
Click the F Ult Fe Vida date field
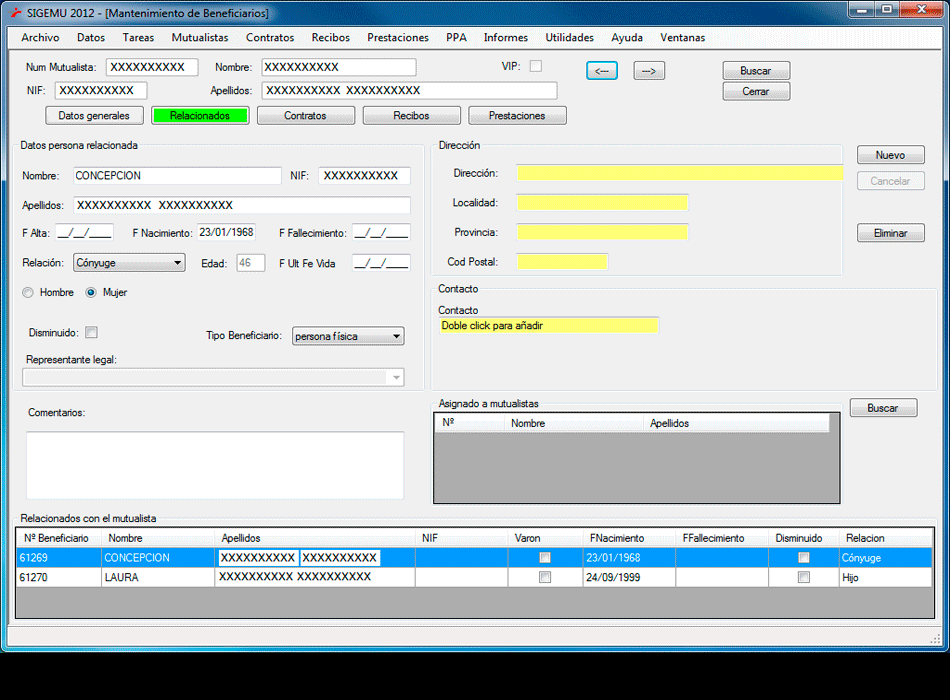(x=381, y=263)
